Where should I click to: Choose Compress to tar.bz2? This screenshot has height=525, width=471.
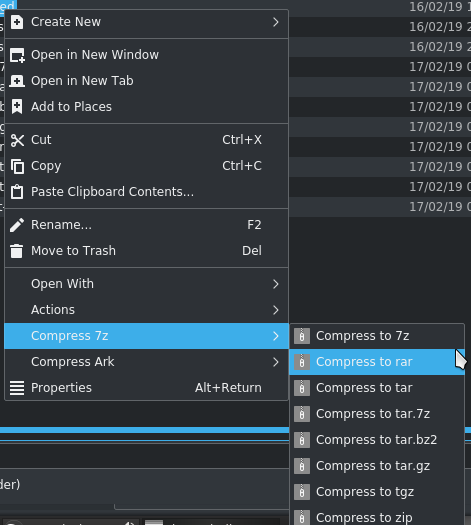(x=377, y=440)
